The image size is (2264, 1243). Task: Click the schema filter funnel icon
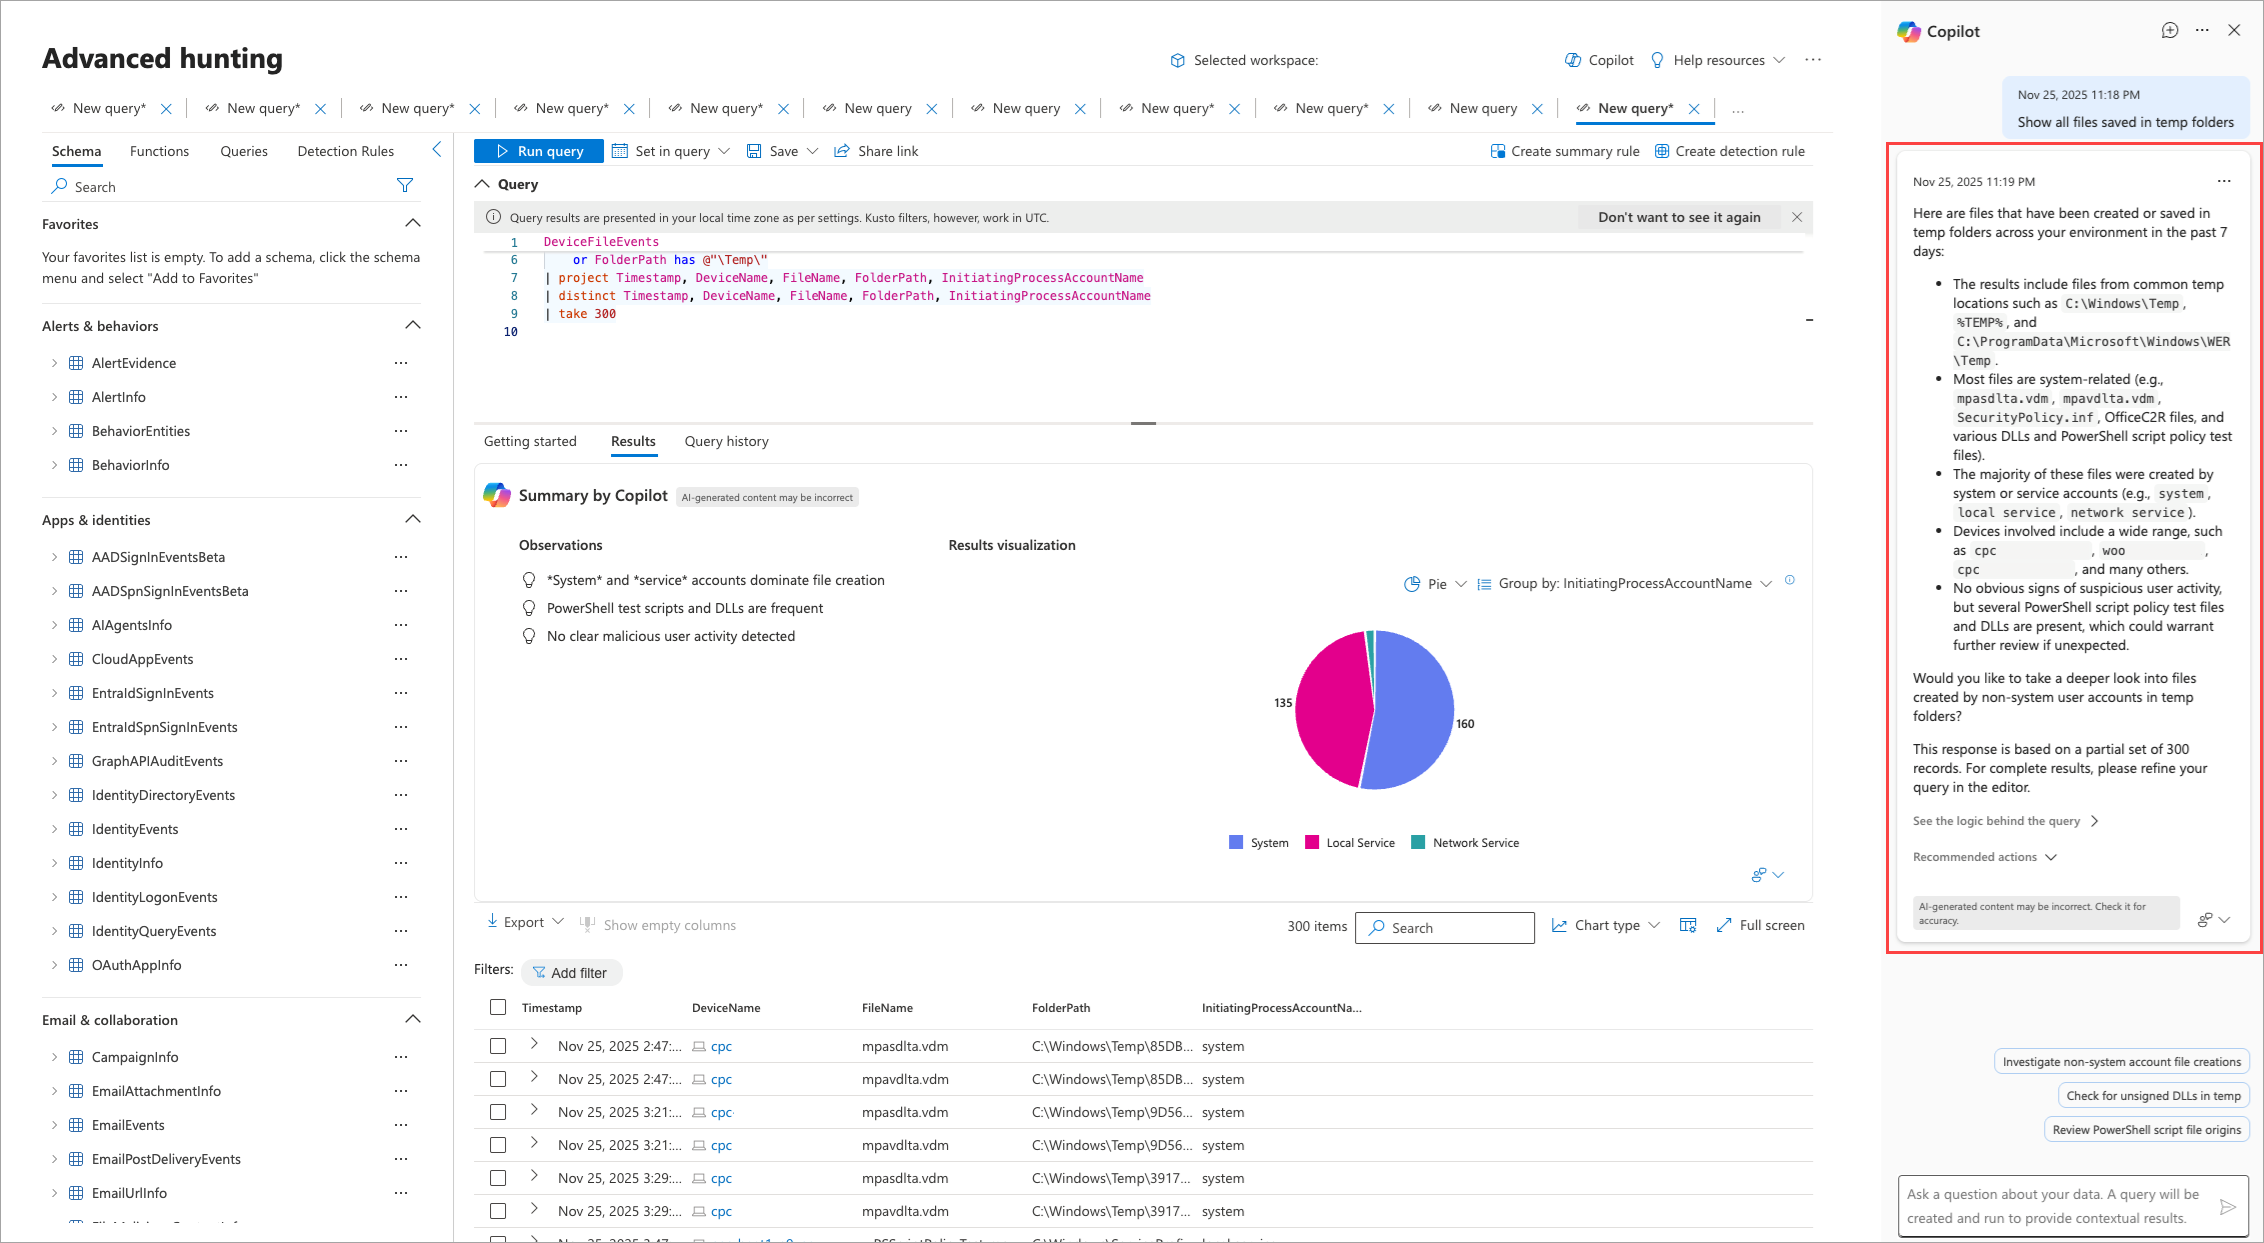(x=404, y=185)
